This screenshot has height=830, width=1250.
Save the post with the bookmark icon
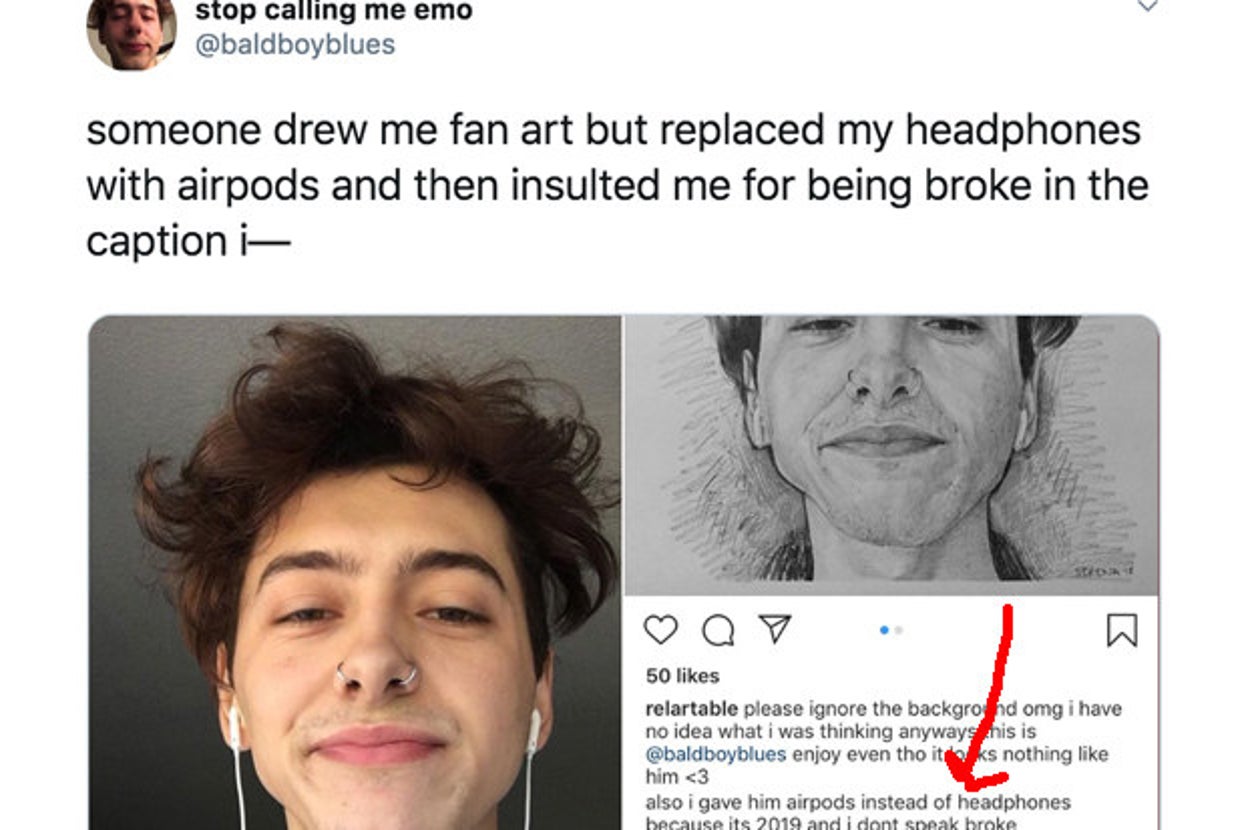coord(1121,630)
